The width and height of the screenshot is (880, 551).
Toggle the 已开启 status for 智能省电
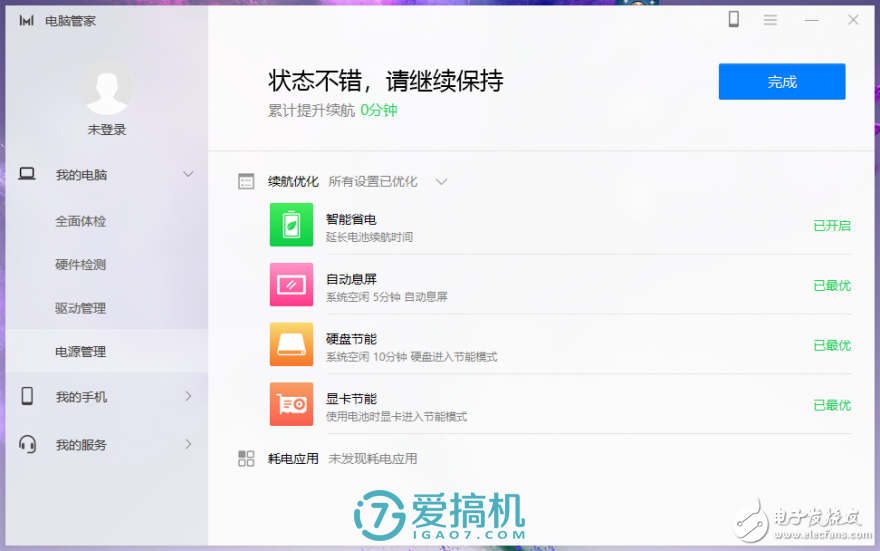(831, 226)
